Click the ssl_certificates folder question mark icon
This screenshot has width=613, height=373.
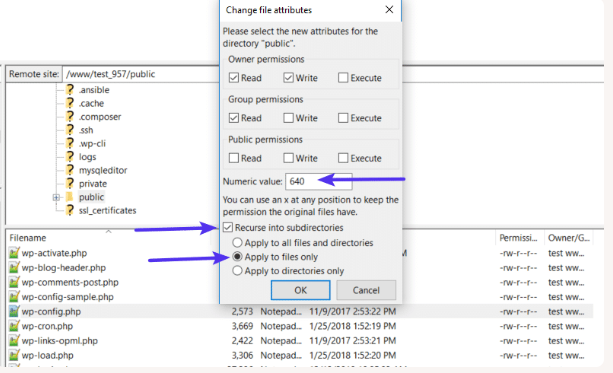tap(70, 210)
